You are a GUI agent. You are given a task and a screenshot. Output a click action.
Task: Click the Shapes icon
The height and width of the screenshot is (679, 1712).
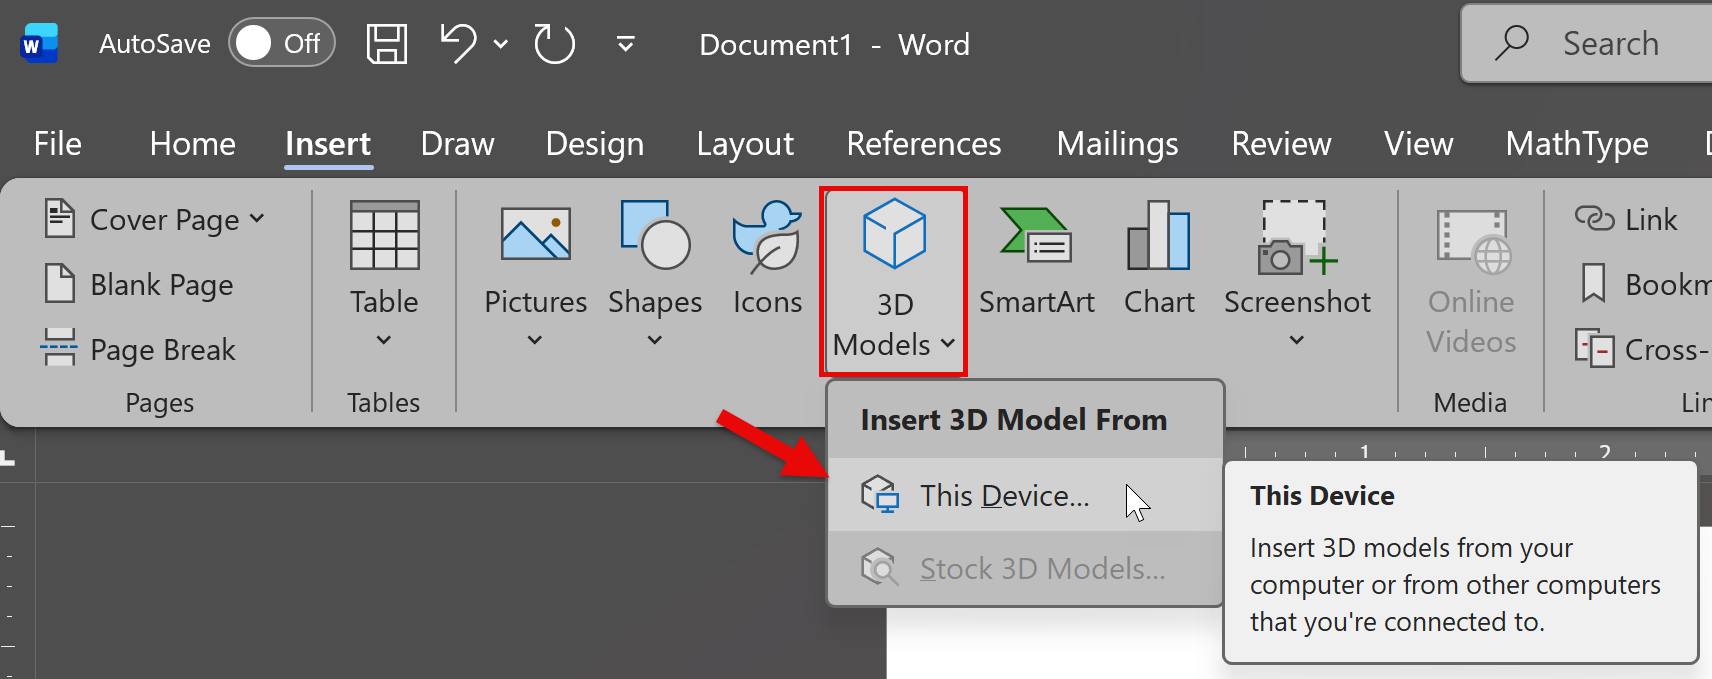pyautogui.click(x=655, y=235)
